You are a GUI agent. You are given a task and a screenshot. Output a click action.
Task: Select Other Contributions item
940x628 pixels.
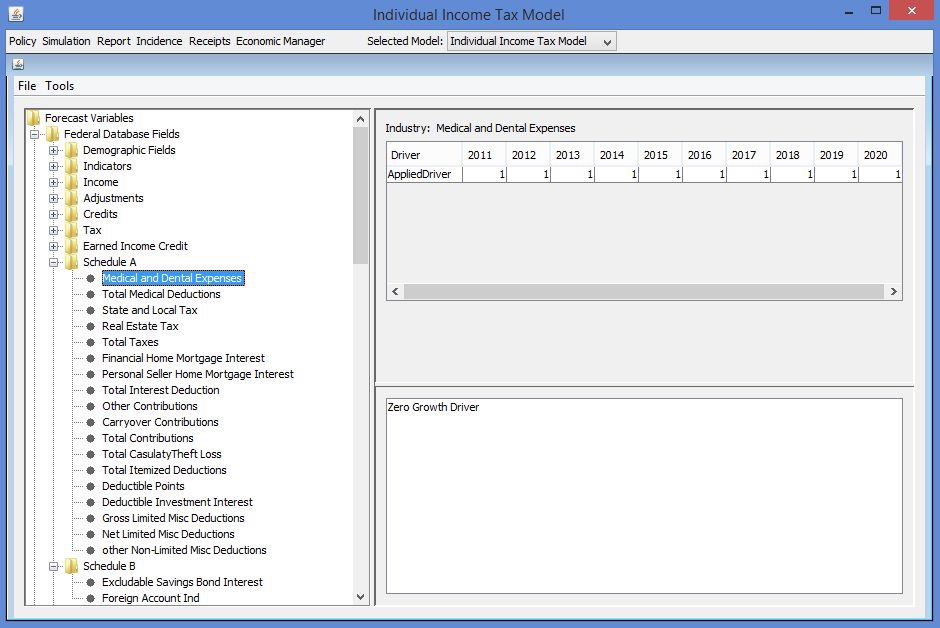[149, 406]
